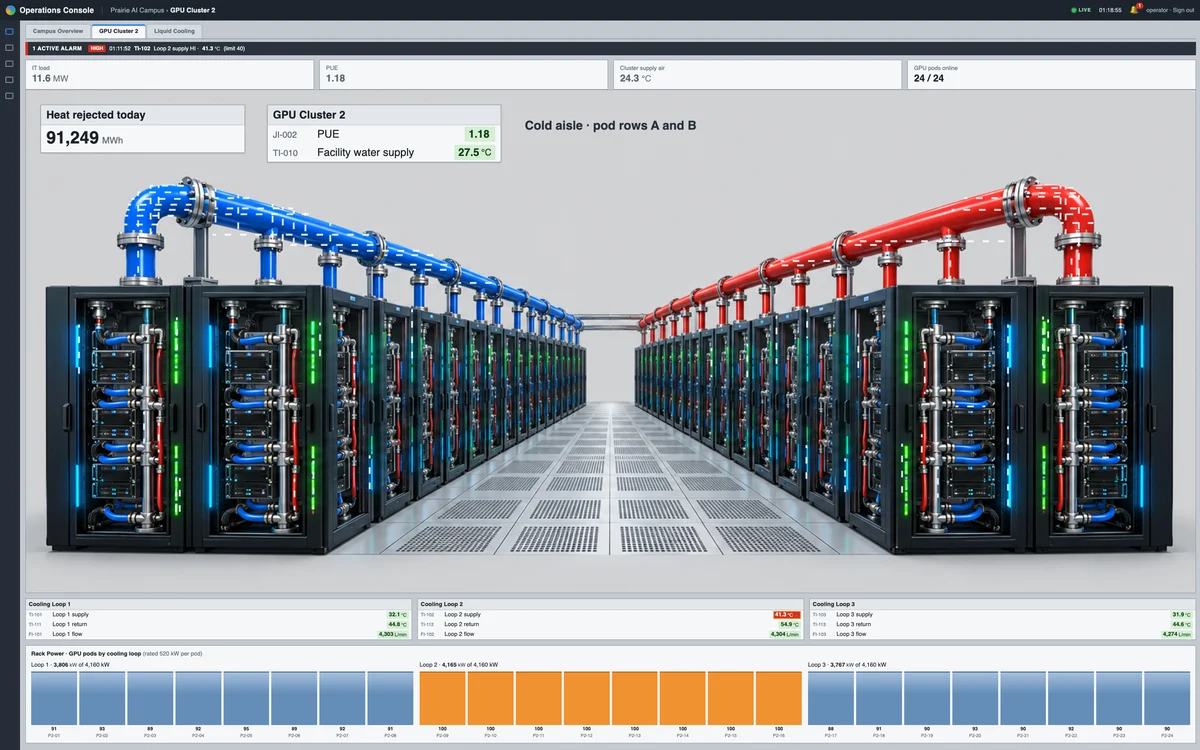Image resolution: width=1200 pixels, height=750 pixels.
Task: Click the Cooling Loop 3 panel header
Action: [1002, 604]
